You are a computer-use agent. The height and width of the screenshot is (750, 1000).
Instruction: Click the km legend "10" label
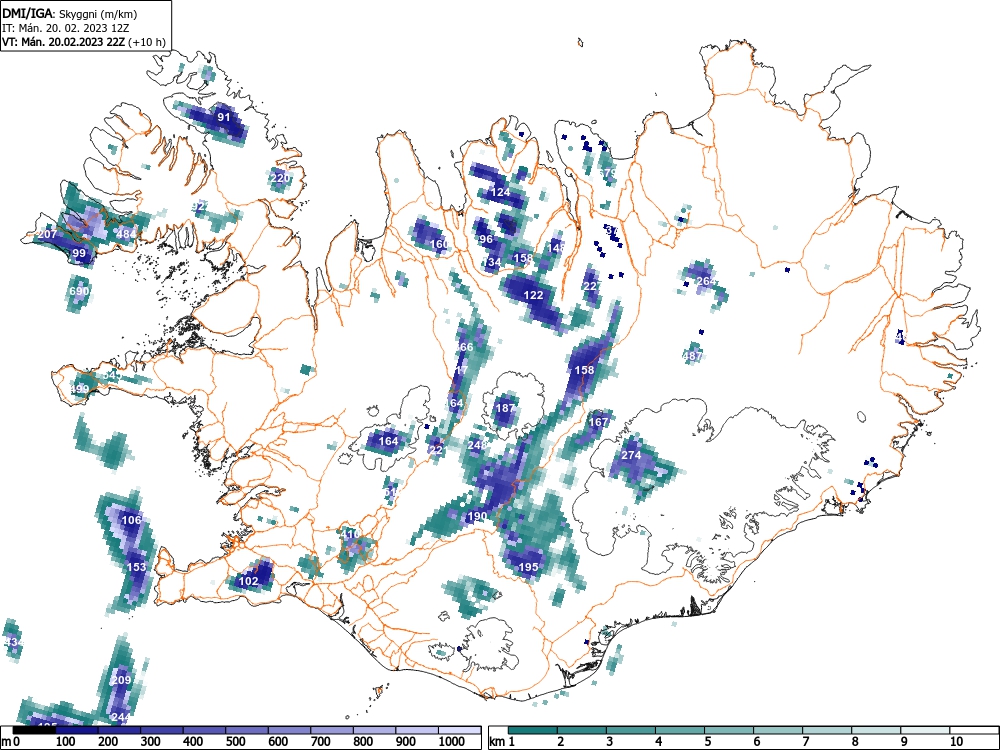tap(955, 742)
